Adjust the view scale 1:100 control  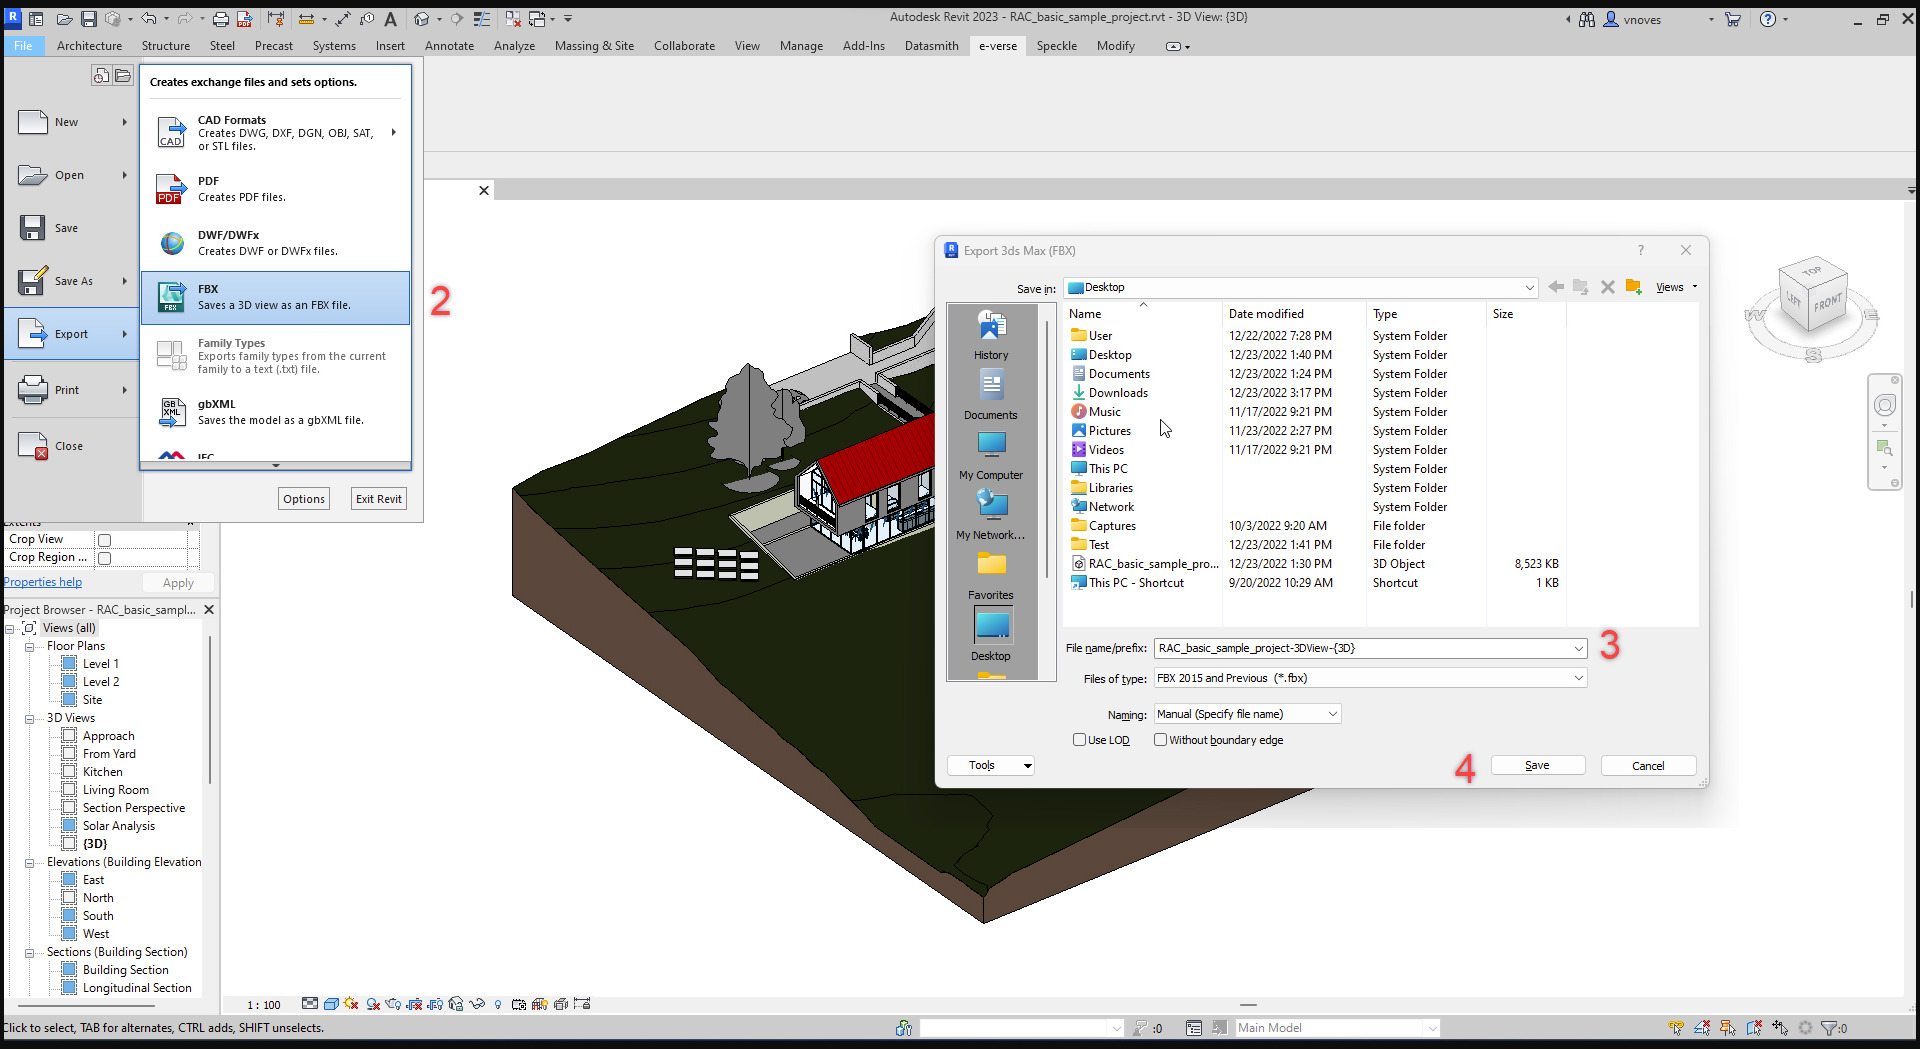[x=262, y=1004]
